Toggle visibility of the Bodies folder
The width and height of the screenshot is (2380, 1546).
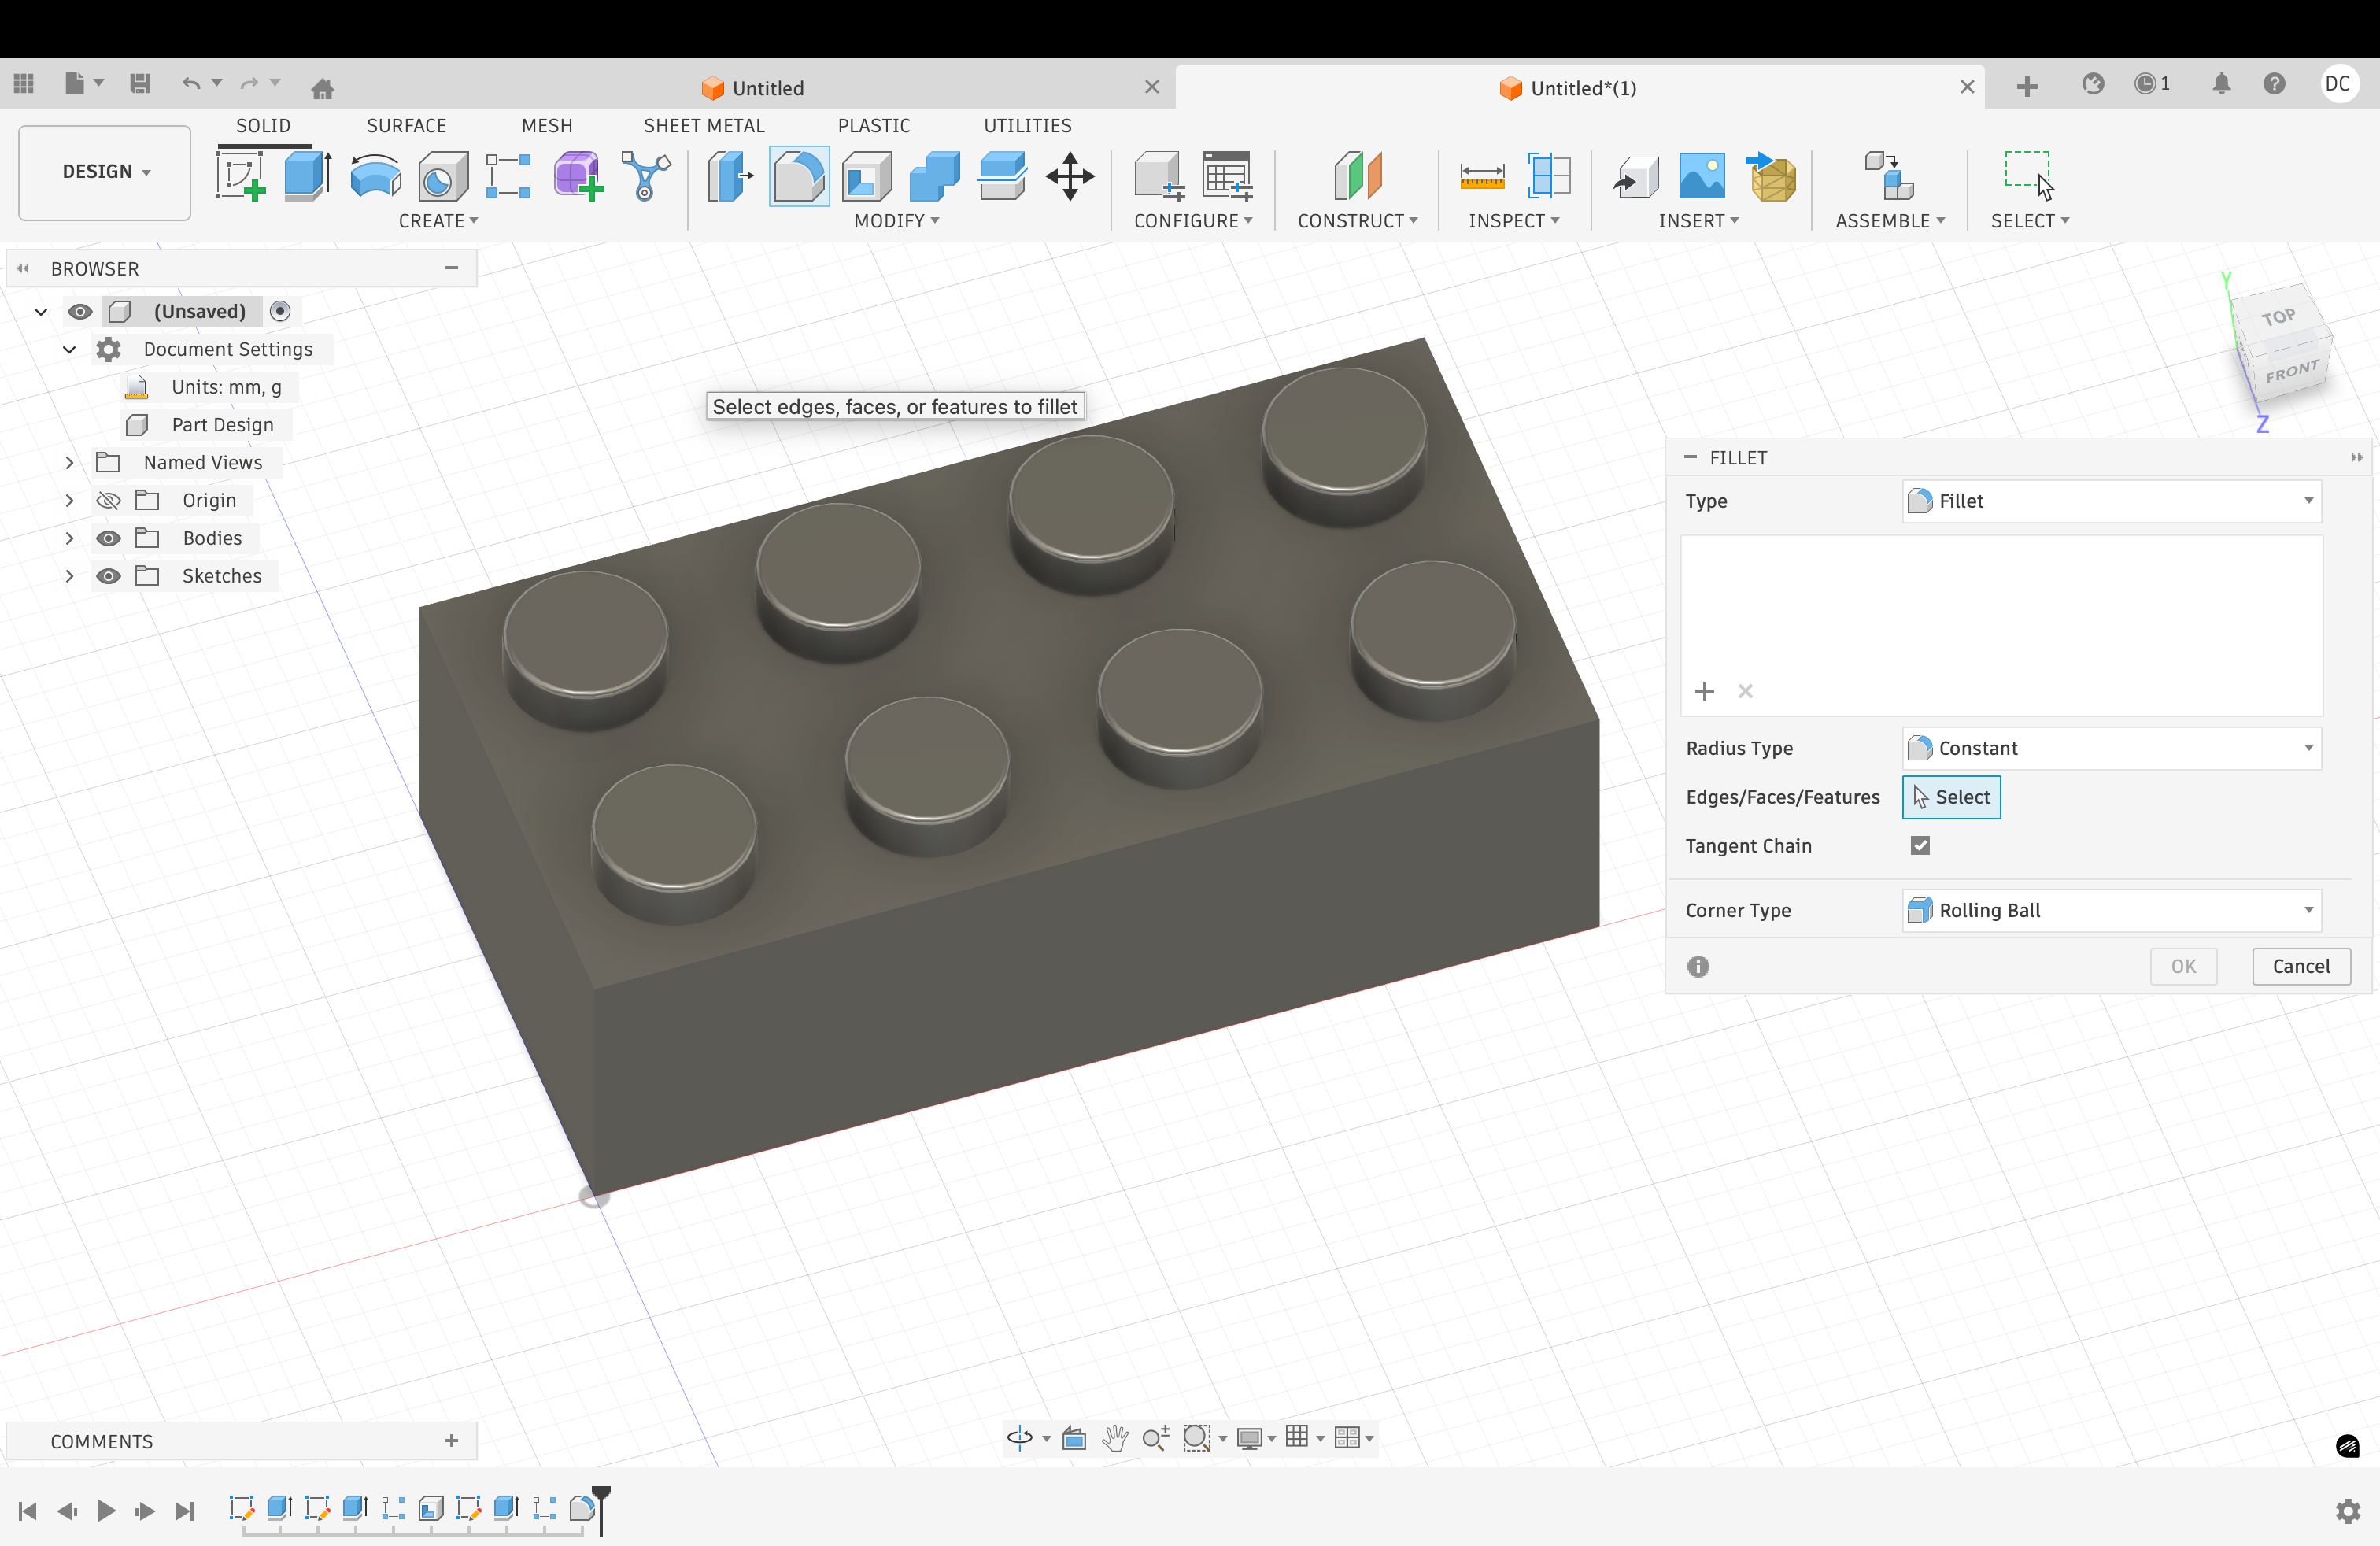pyautogui.click(x=108, y=538)
